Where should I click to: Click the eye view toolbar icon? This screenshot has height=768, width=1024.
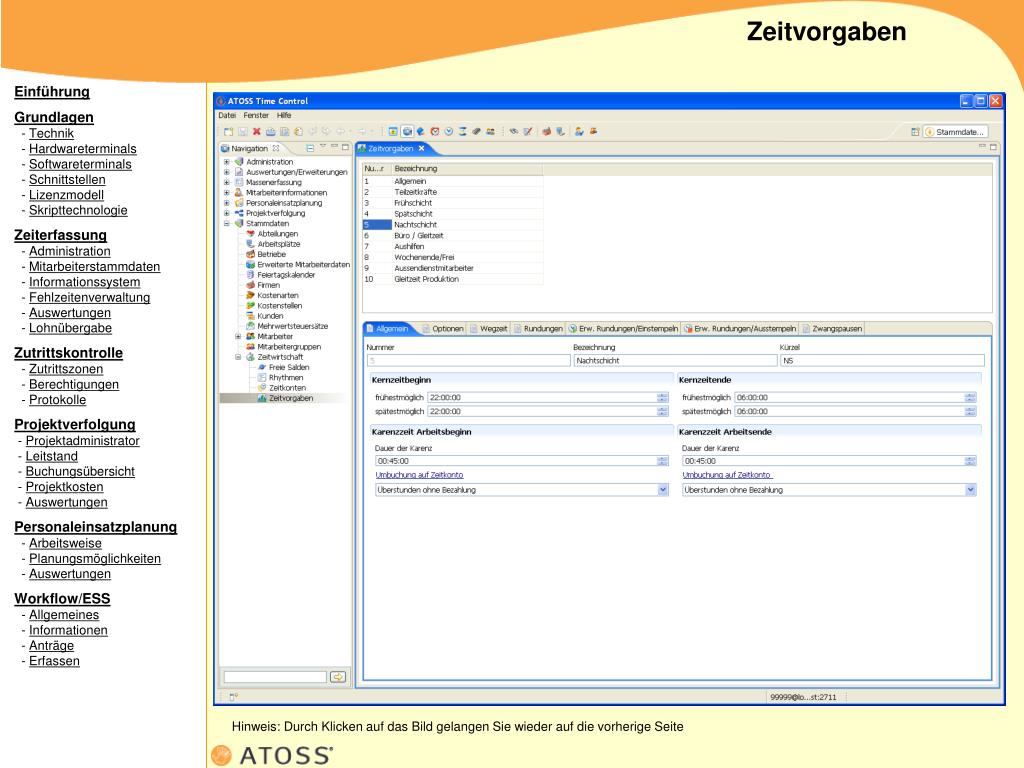click(514, 132)
